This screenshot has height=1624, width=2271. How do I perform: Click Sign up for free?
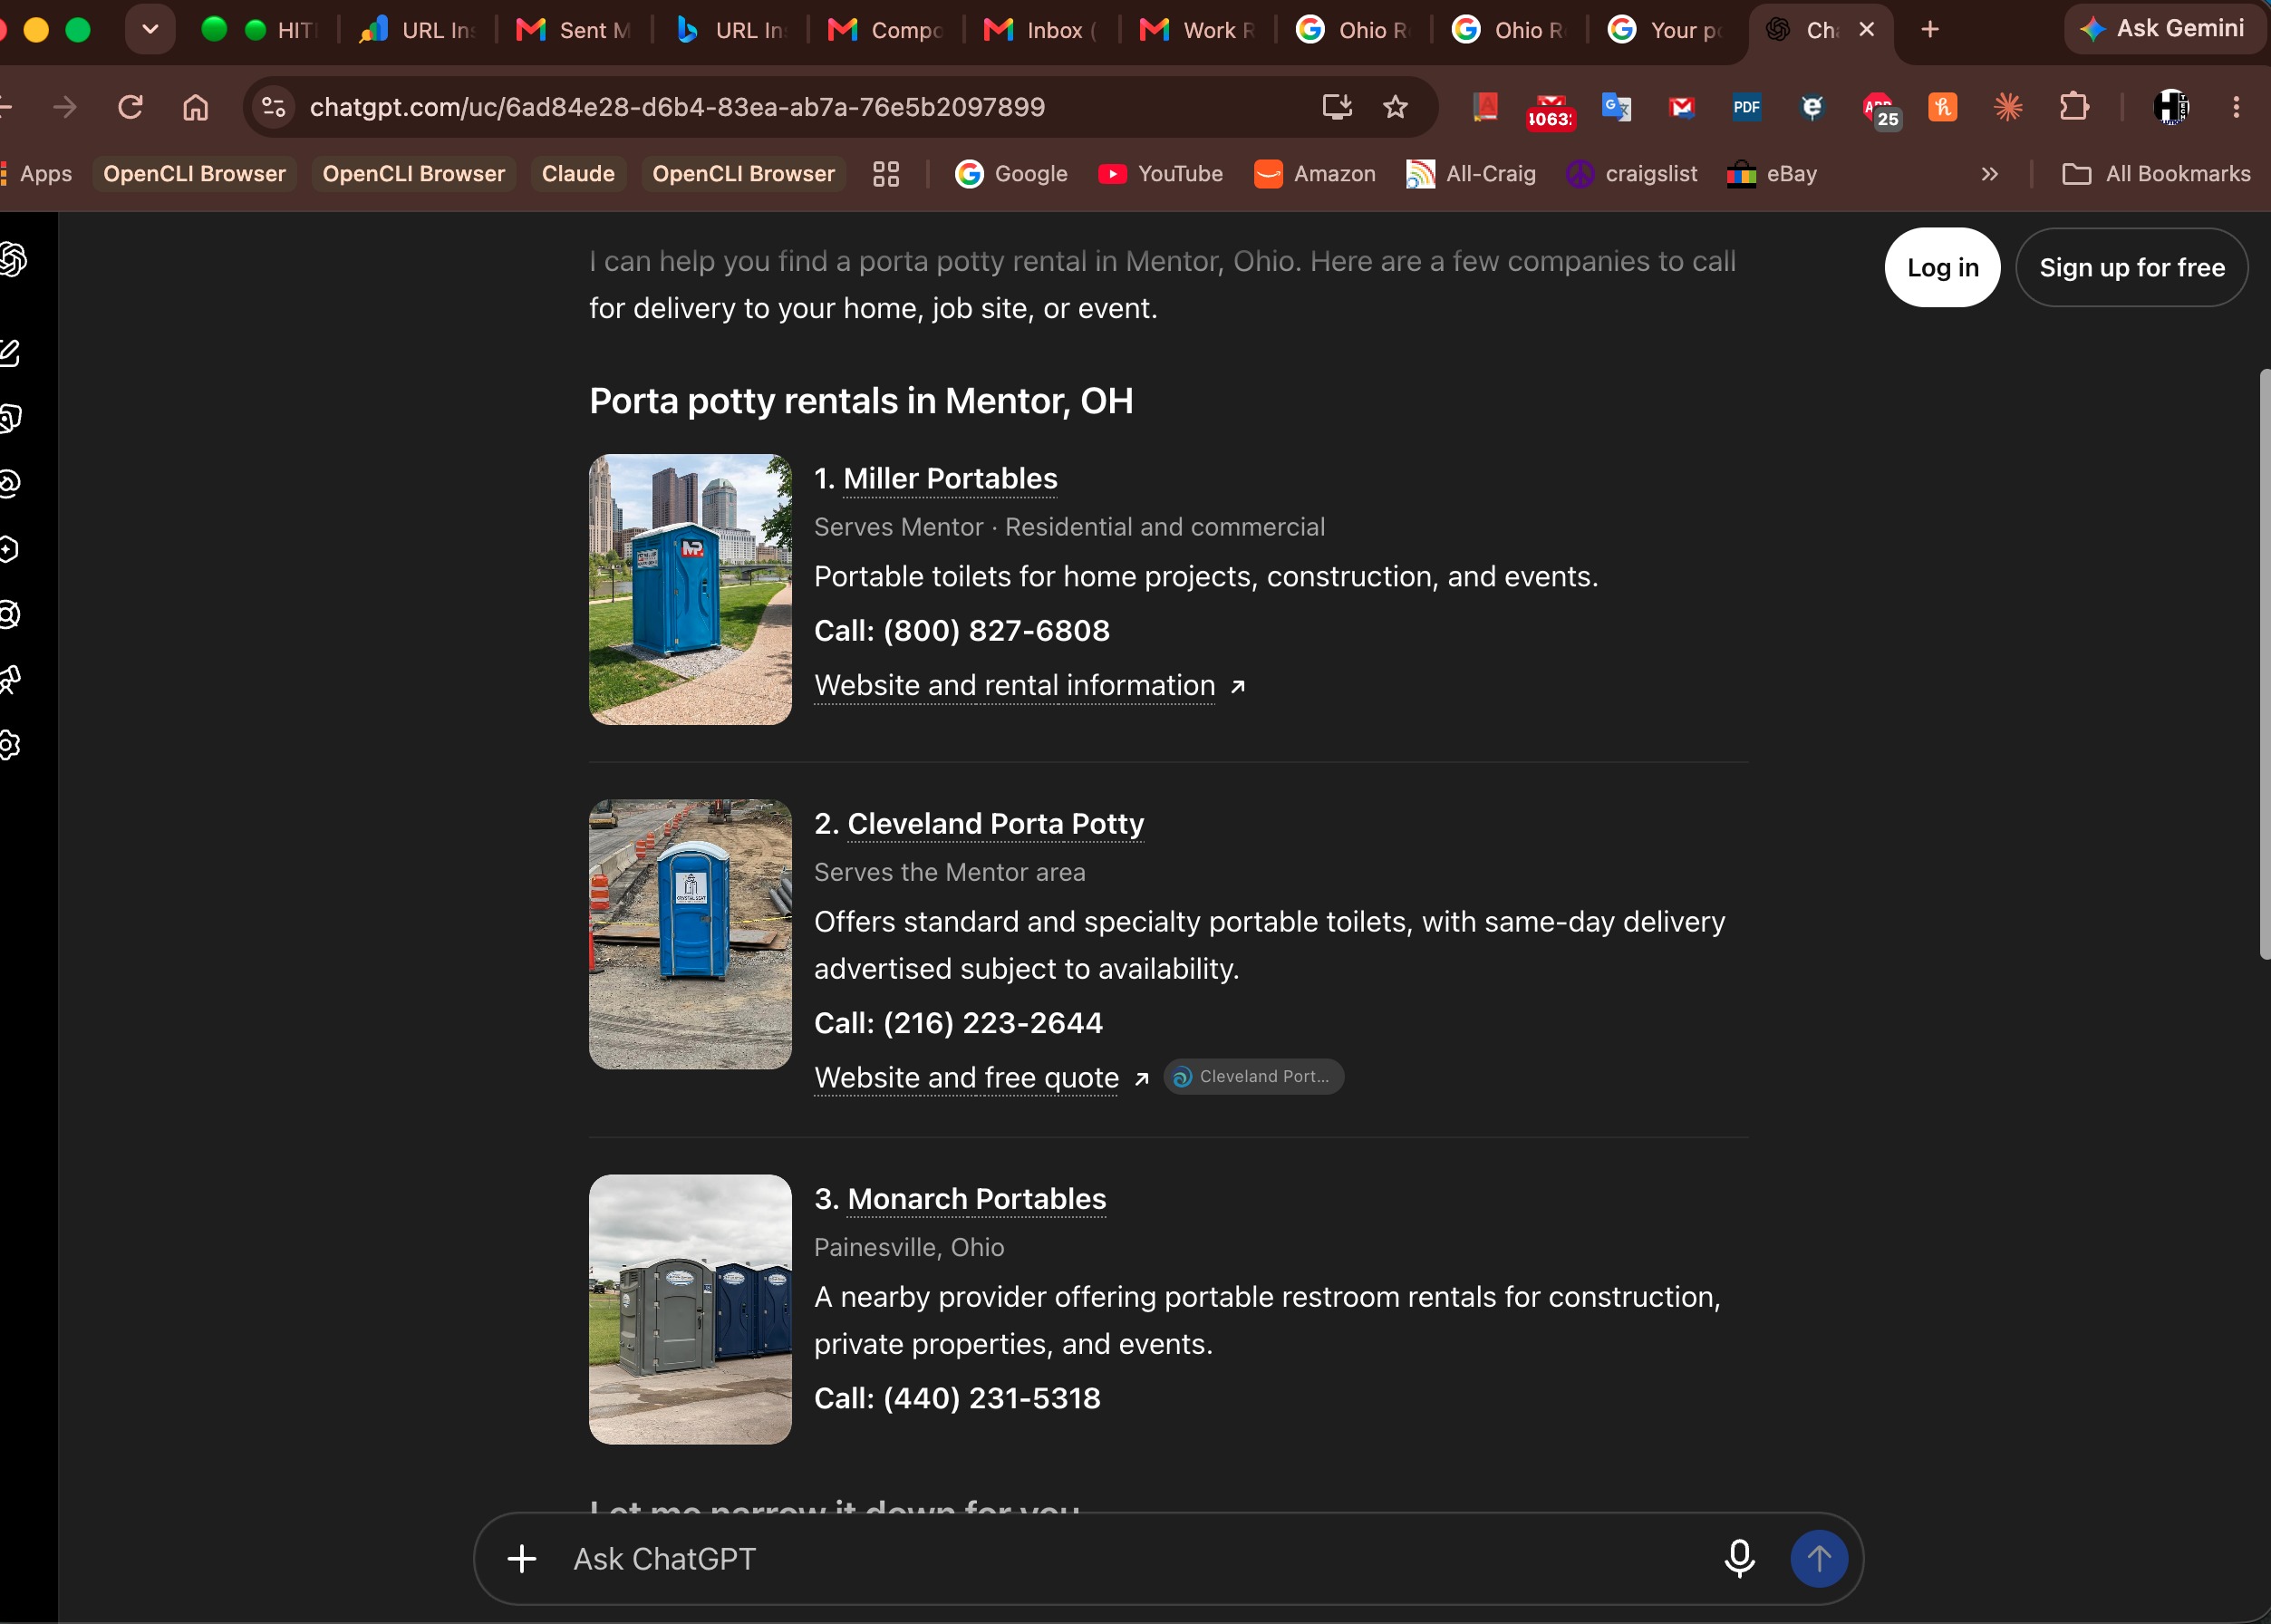point(2131,267)
